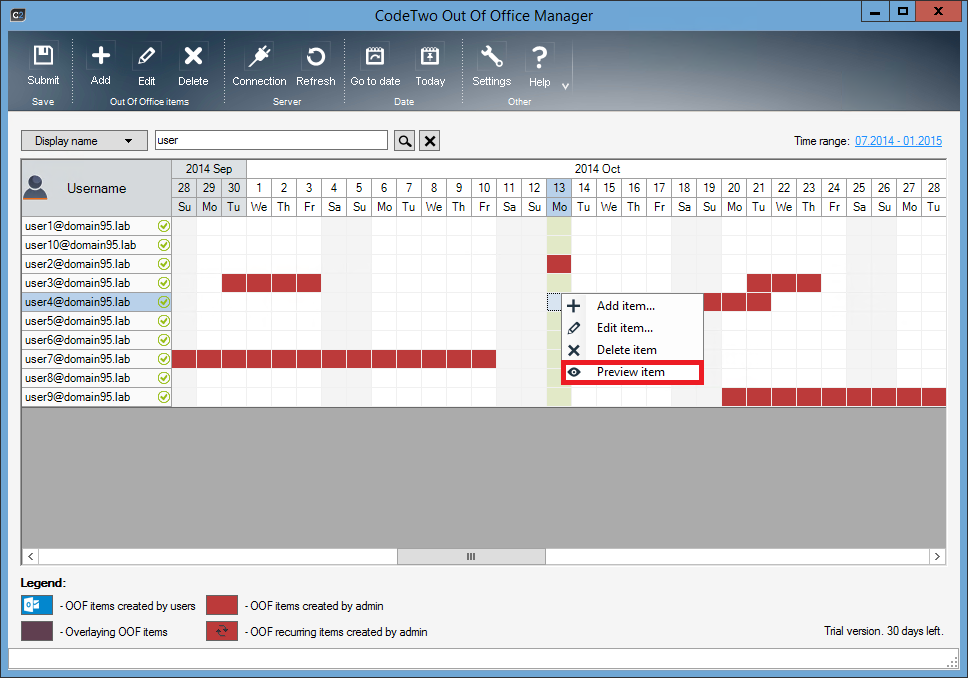The width and height of the screenshot is (968, 678).
Task: Expand the toolbar overflow chevron
Action: (x=565, y=86)
